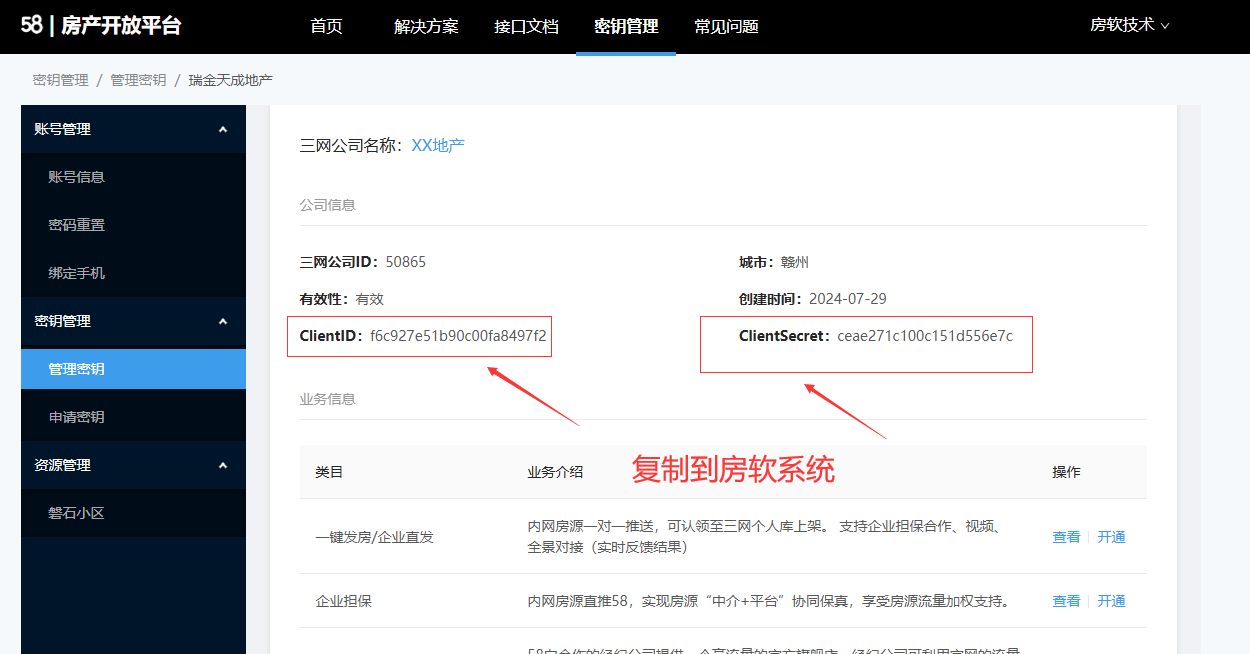Open the 解决方案 nav tab

click(x=426, y=27)
